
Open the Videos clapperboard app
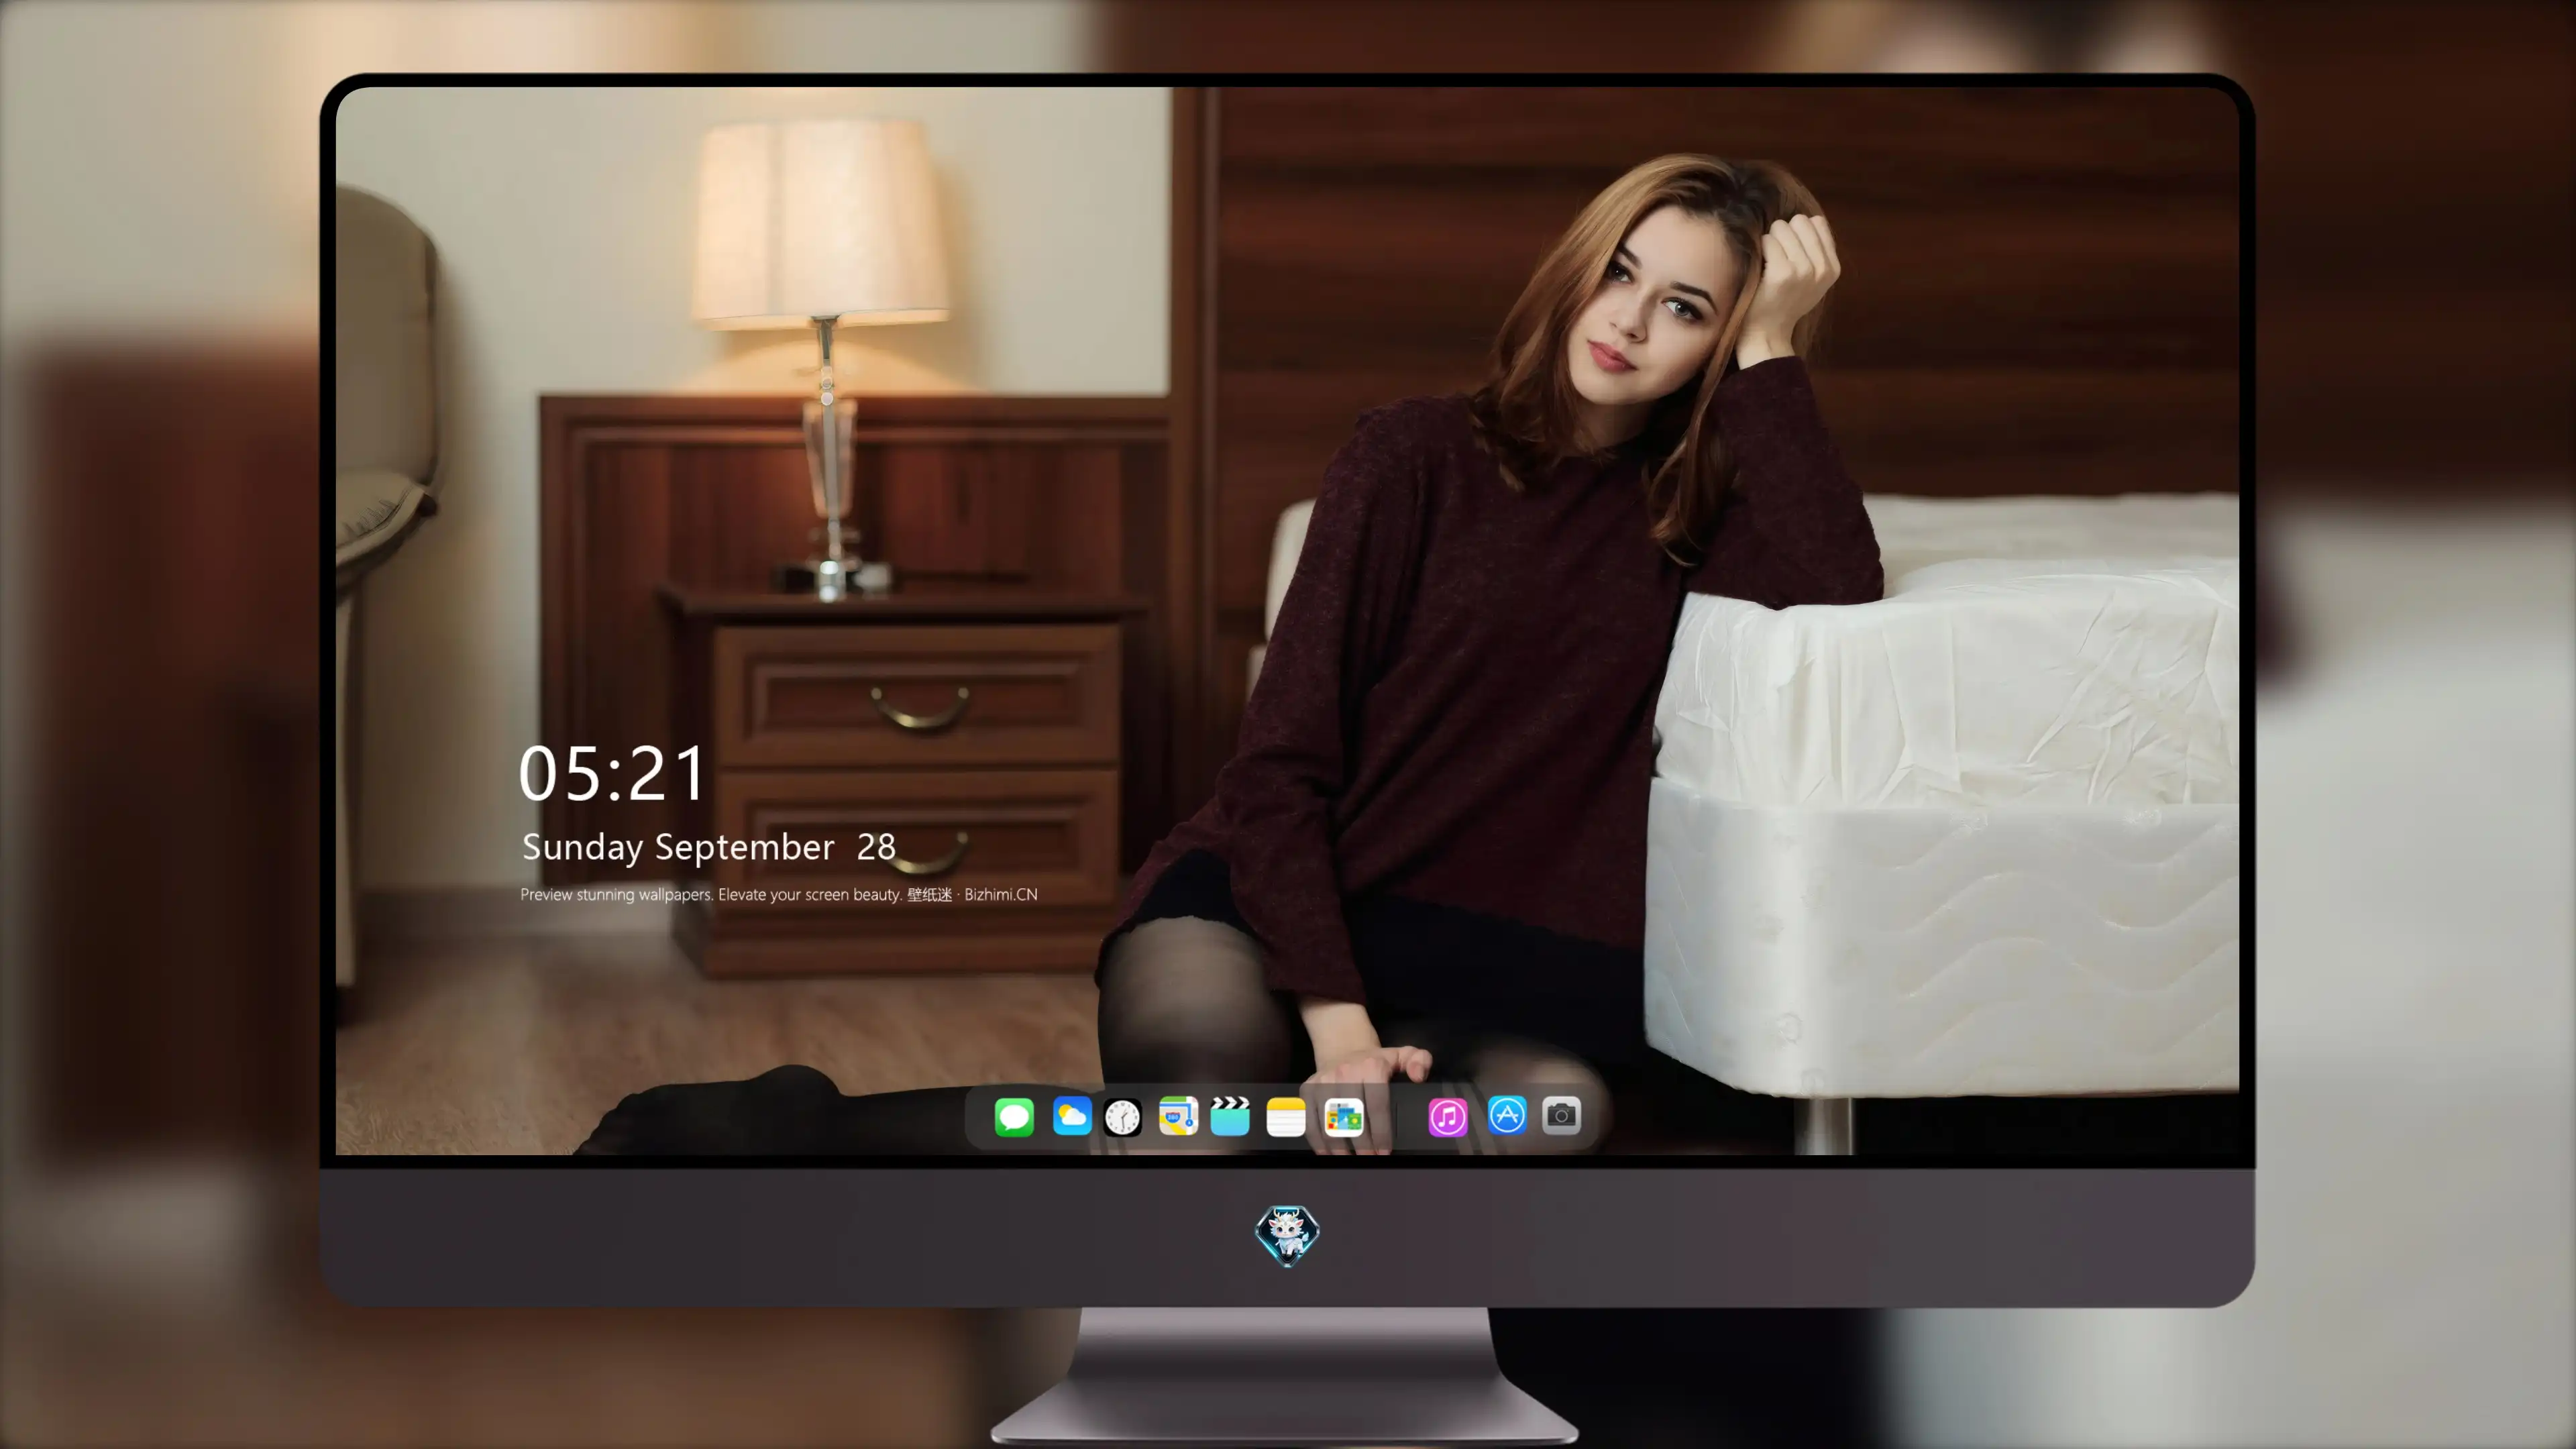tap(1230, 1116)
